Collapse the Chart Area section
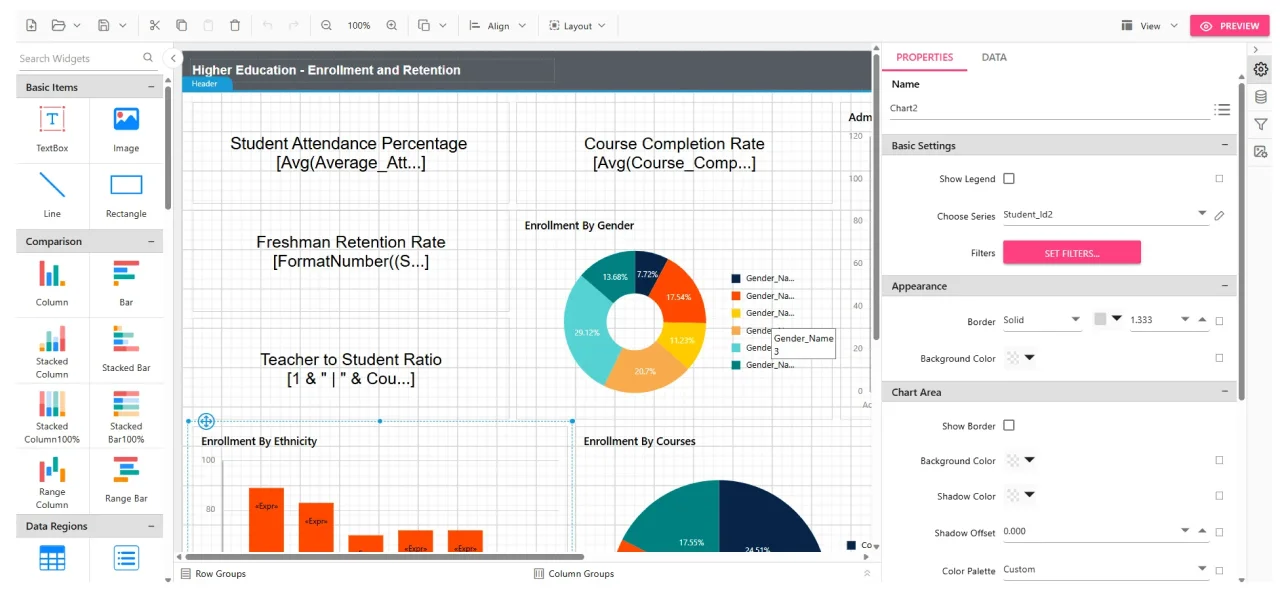 pyautogui.click(x=1225, y=392)
